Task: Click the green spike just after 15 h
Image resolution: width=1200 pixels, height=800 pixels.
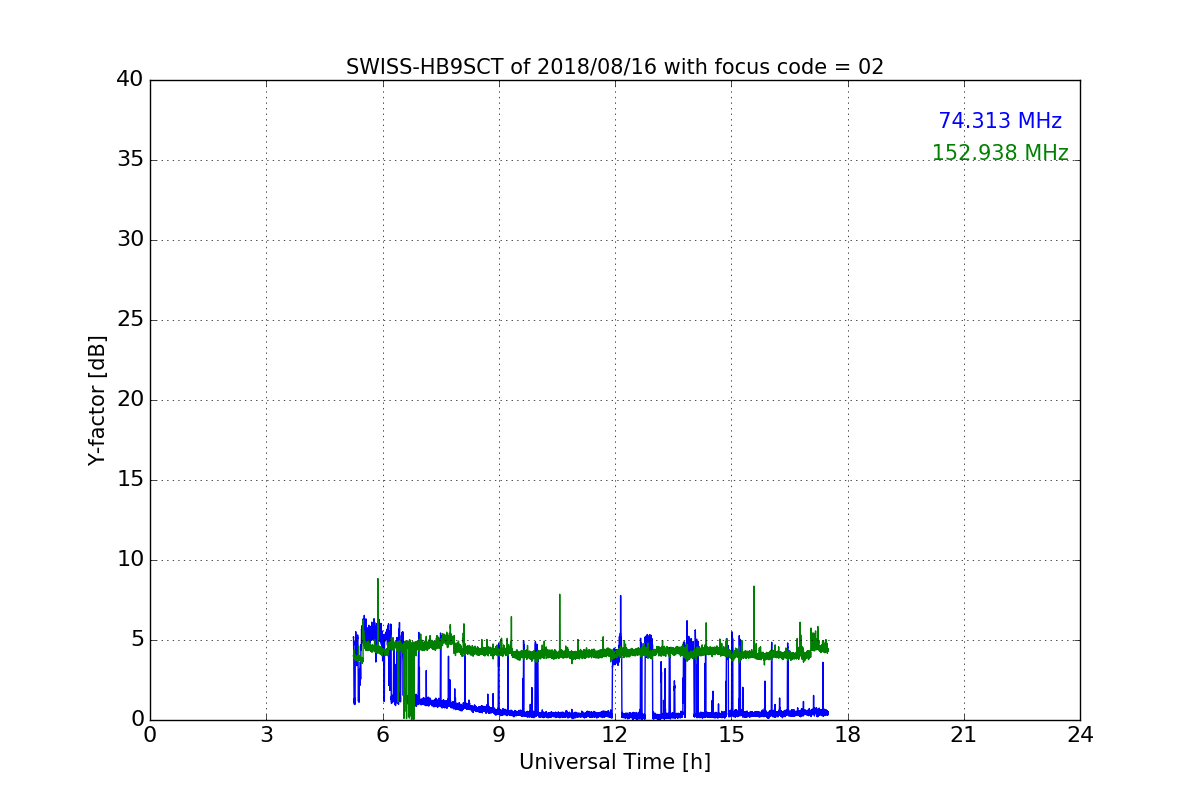Action: point(754,618)
